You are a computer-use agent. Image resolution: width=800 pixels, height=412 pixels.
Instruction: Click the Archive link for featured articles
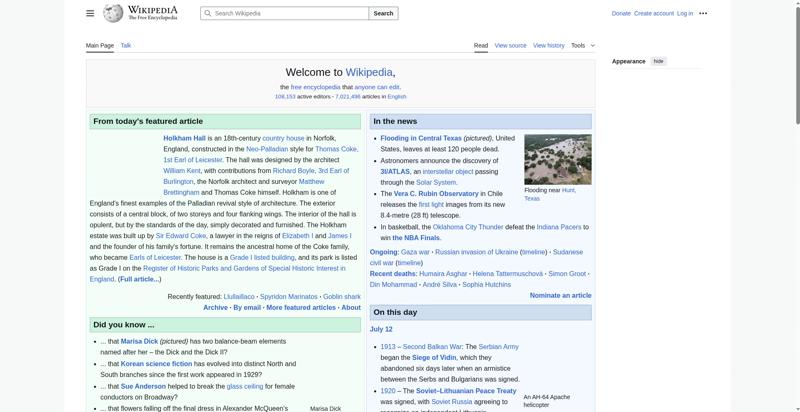(x=215, y=307)
